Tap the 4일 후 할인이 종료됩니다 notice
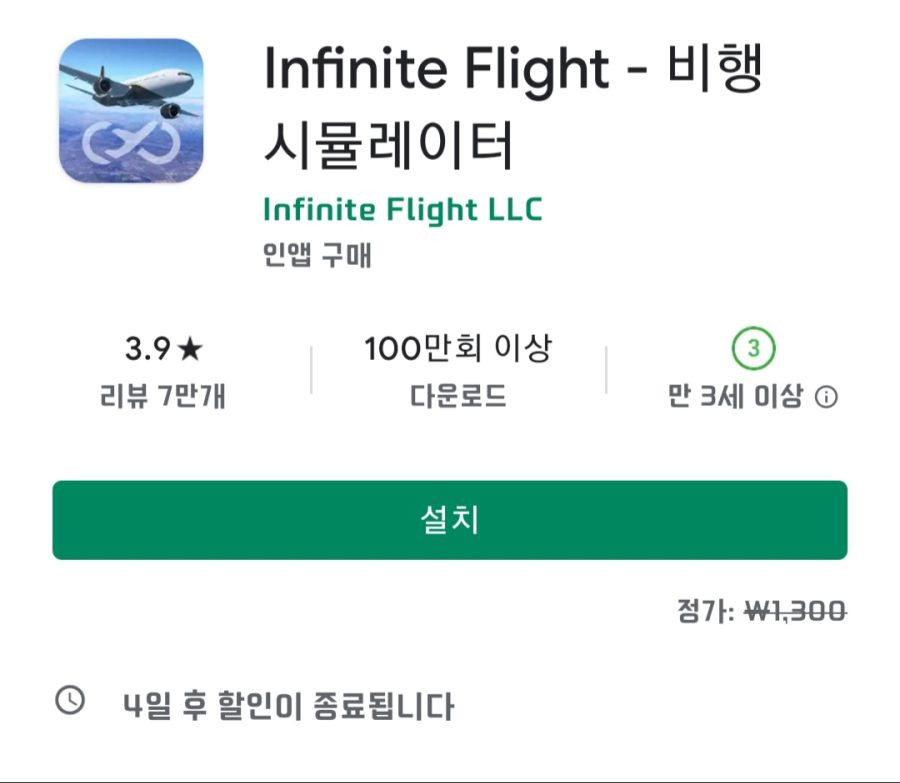900x783 pixels. (x=289, y=706)
